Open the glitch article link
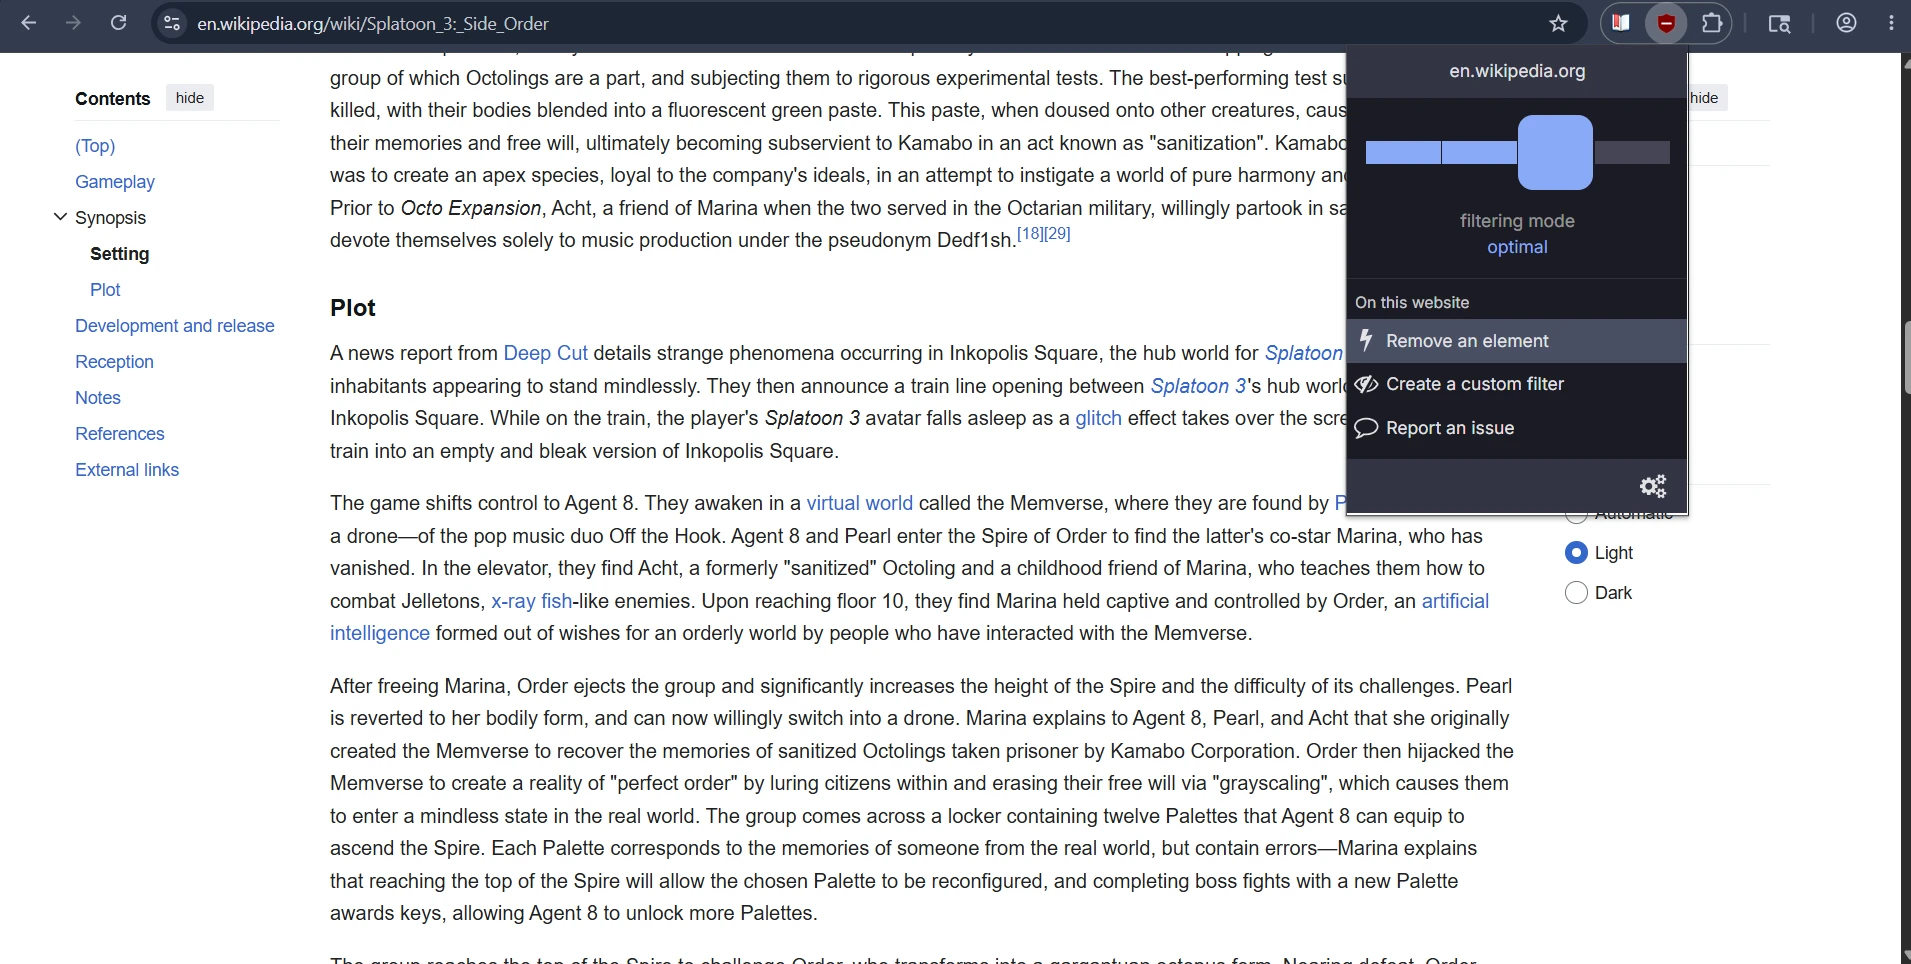This screenshot has height=964, width=1911. [x=1098, y=418]
